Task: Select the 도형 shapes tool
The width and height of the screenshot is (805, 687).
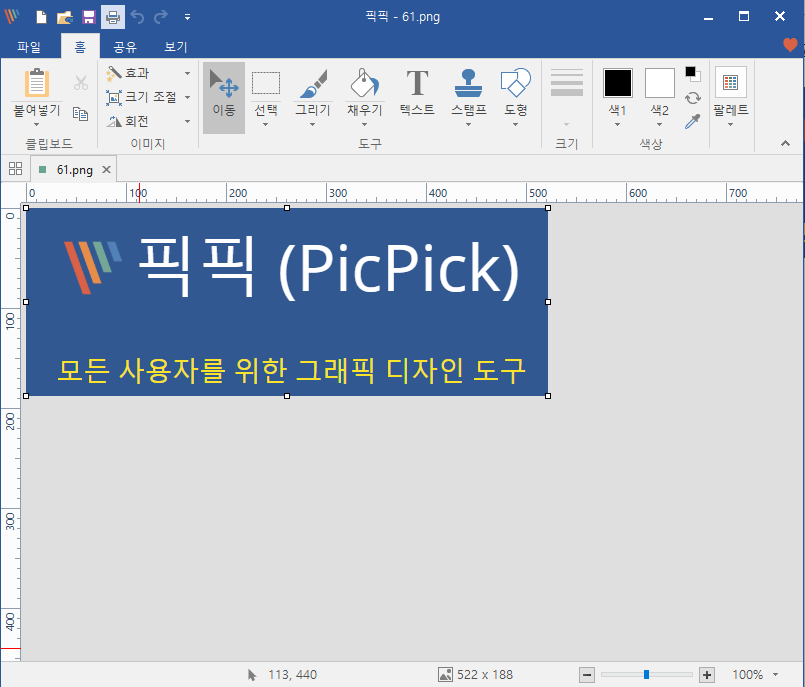Action: click(515, 91)
